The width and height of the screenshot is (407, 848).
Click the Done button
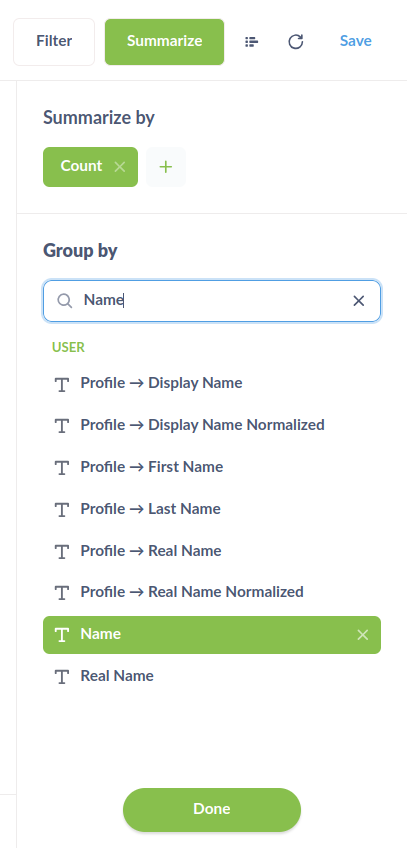coord(212,810)
